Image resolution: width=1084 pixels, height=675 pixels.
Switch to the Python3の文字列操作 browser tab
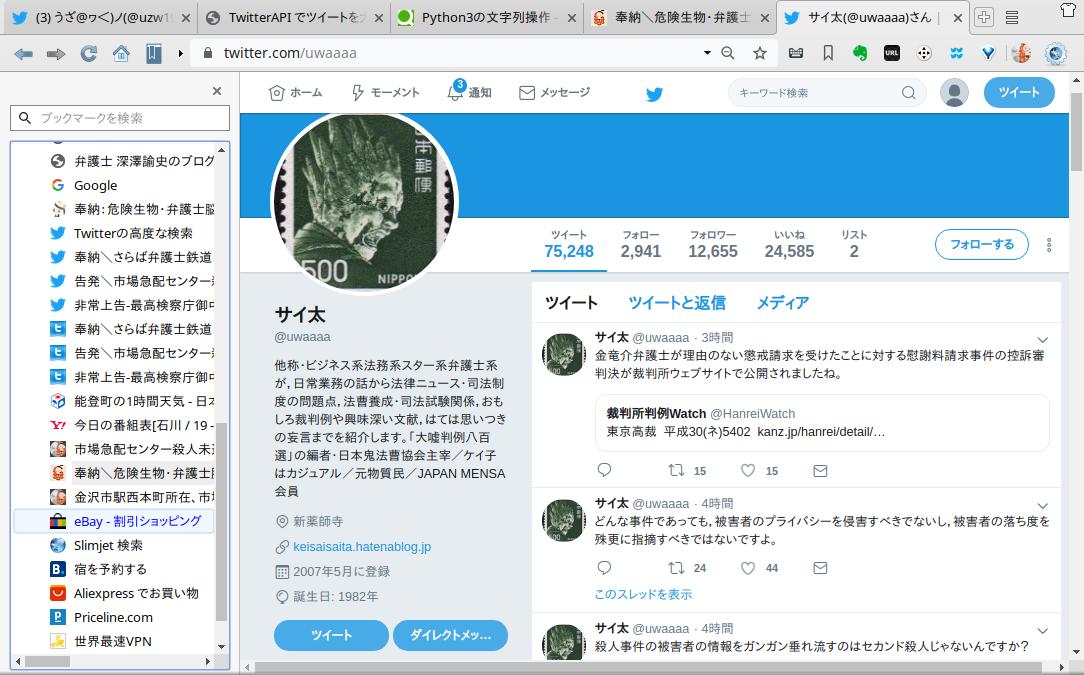[x=486, y=17]
